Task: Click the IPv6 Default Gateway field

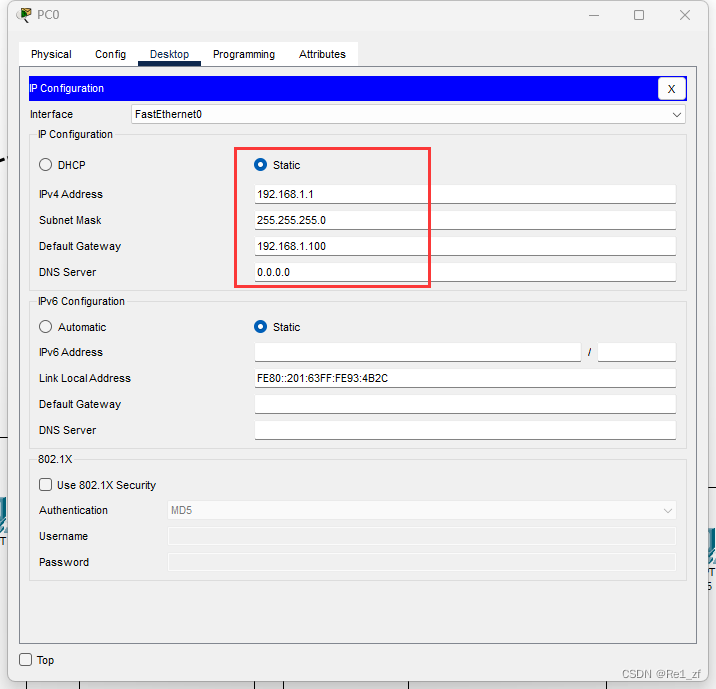Action: point(465,404)
